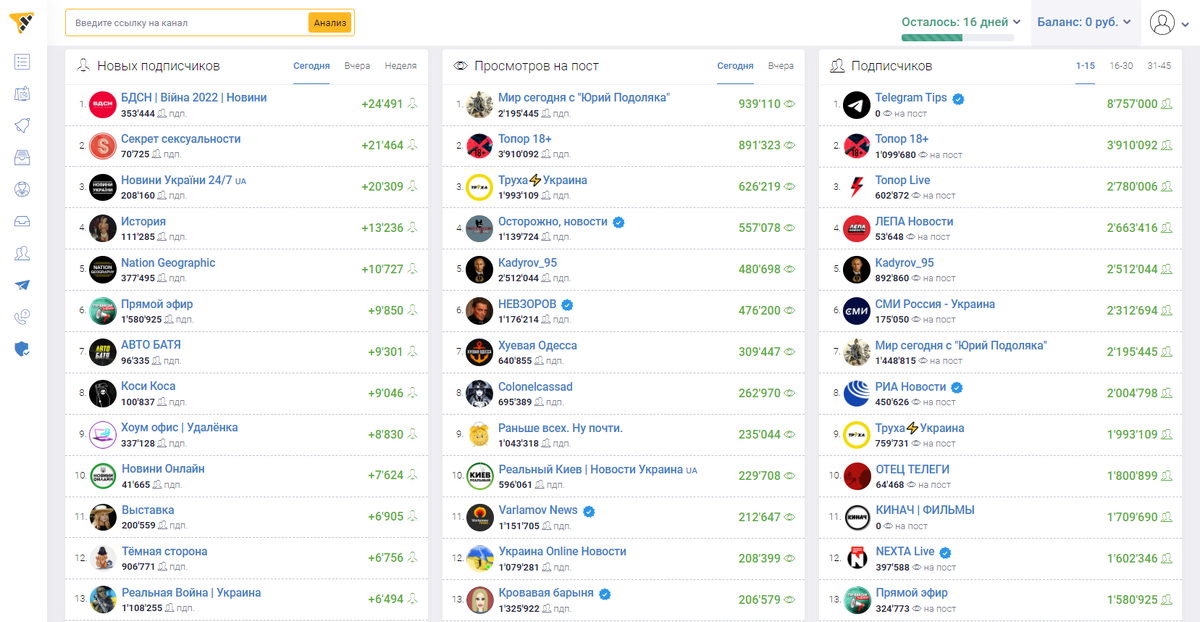Open Тёмная сторона channel link
The width and height of the screenshot is (1200, 622).
point(164,551)
